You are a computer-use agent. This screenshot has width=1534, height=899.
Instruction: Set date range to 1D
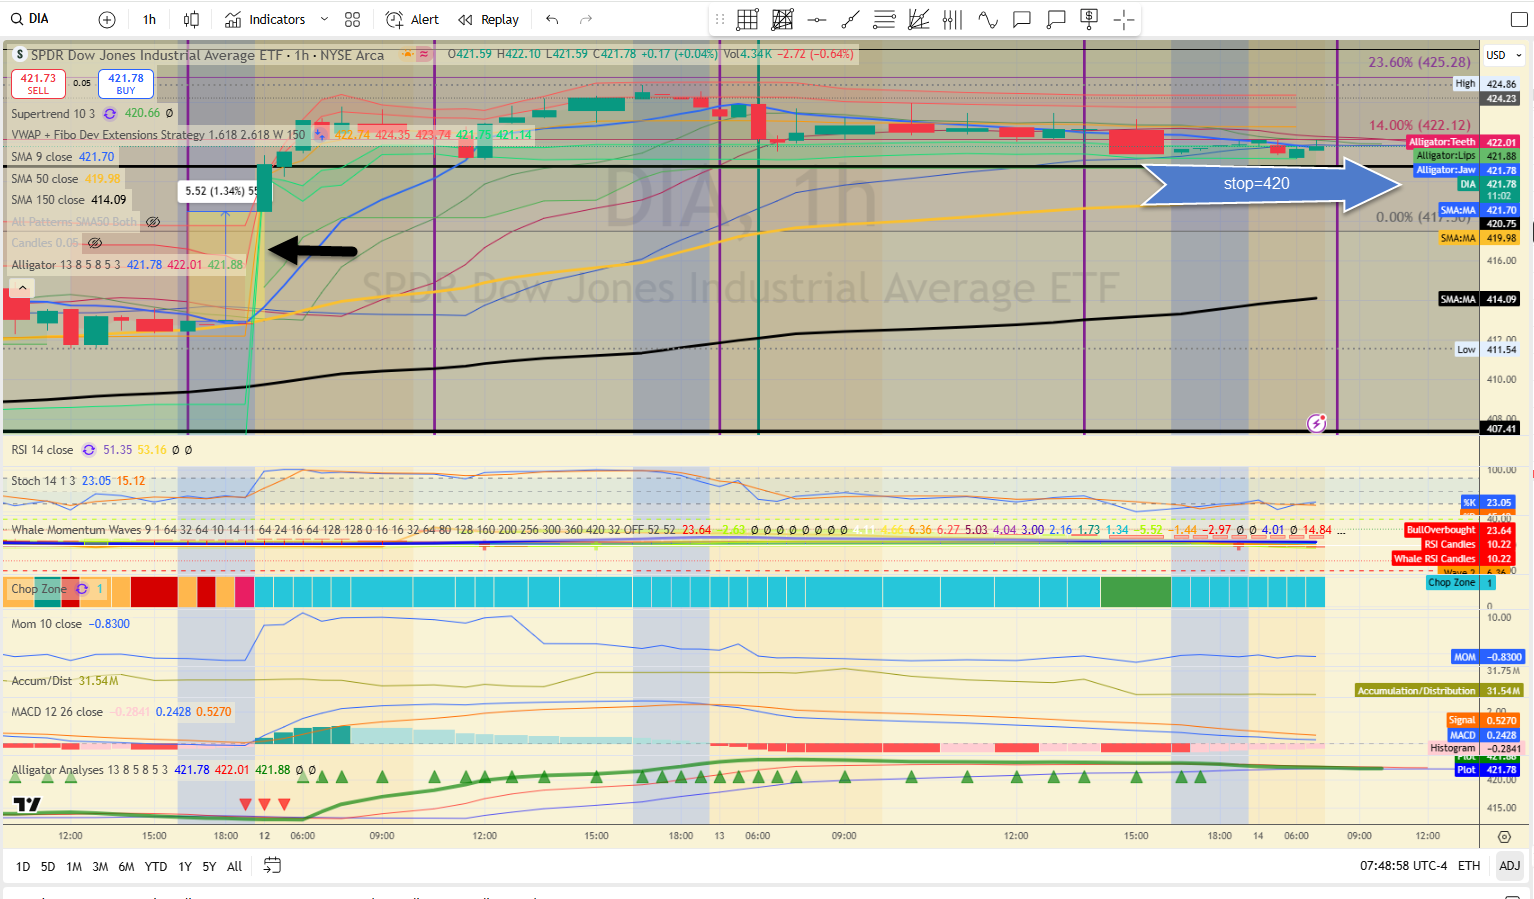[x=23, y=867]
